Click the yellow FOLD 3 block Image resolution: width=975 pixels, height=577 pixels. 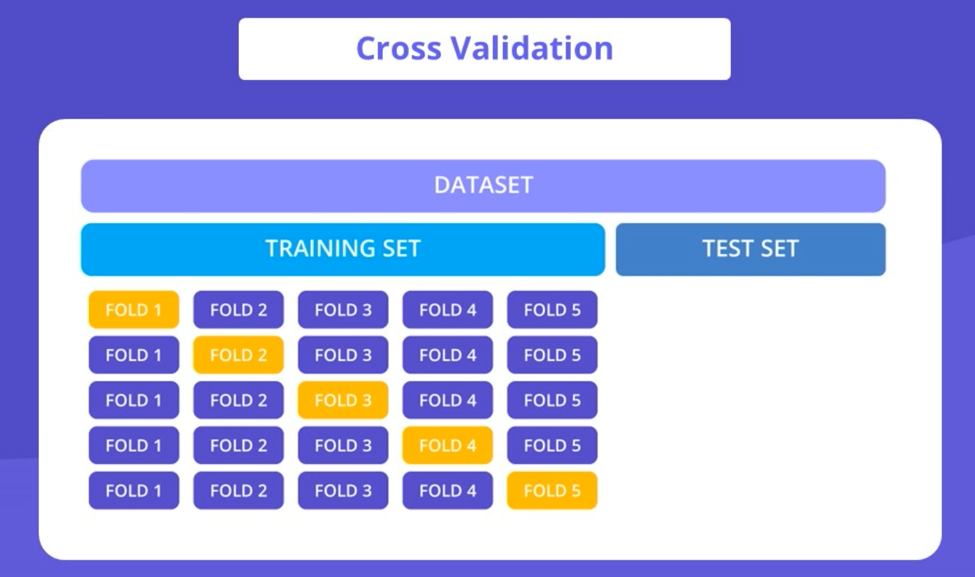(x=343, y=400)
